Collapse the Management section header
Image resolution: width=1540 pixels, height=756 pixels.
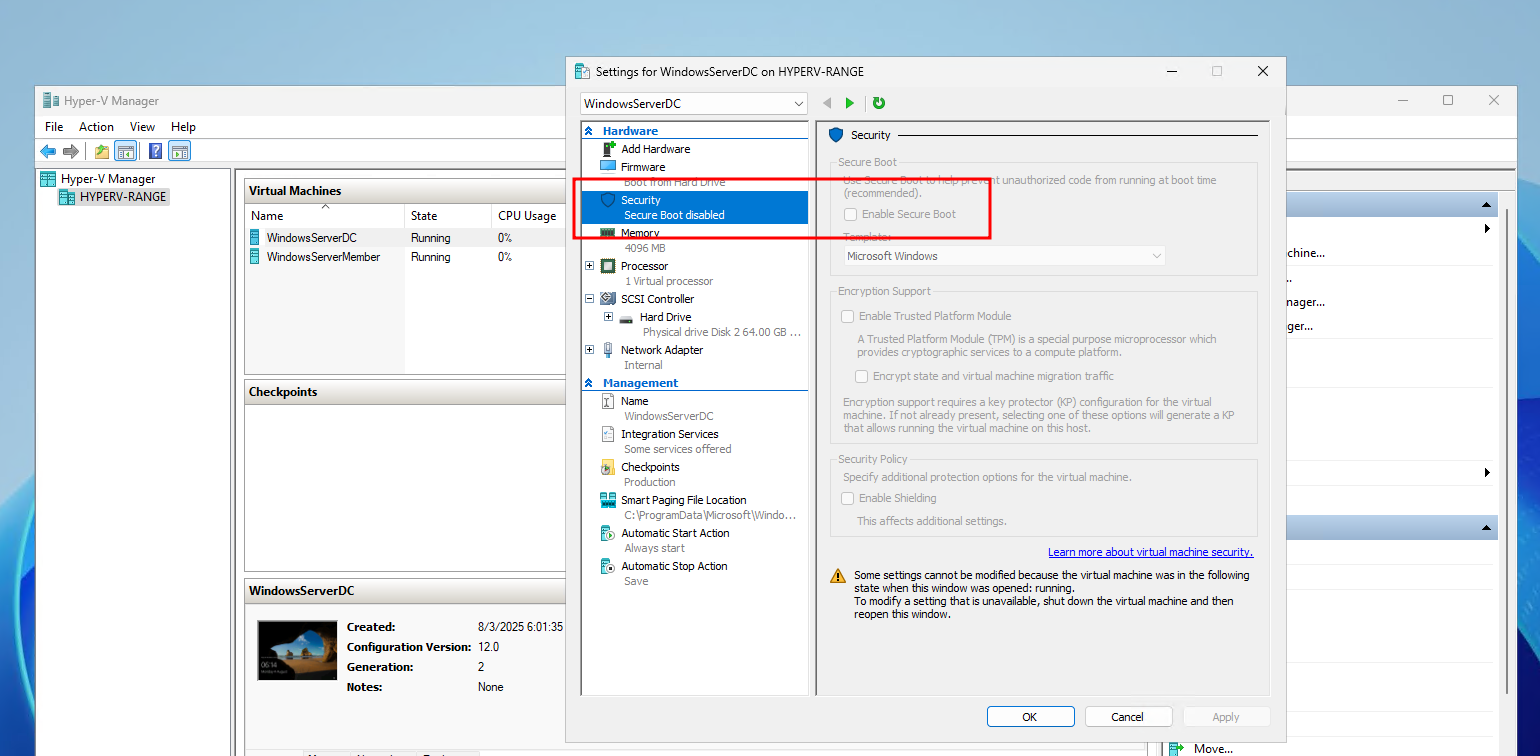click(590, 383)
